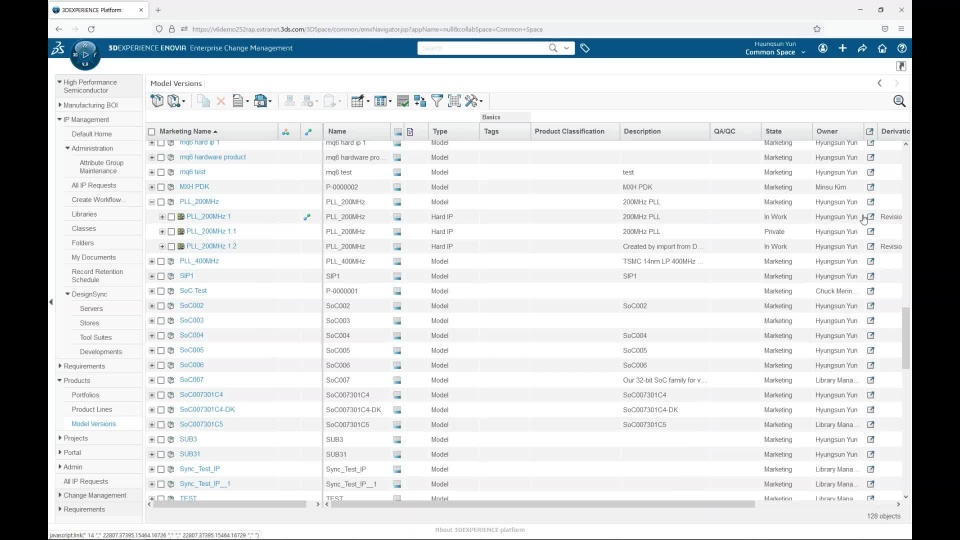The width and height of the screenshot is (960, 540).
Task: Sort by the Marketing Name column header
Action: 186,132
